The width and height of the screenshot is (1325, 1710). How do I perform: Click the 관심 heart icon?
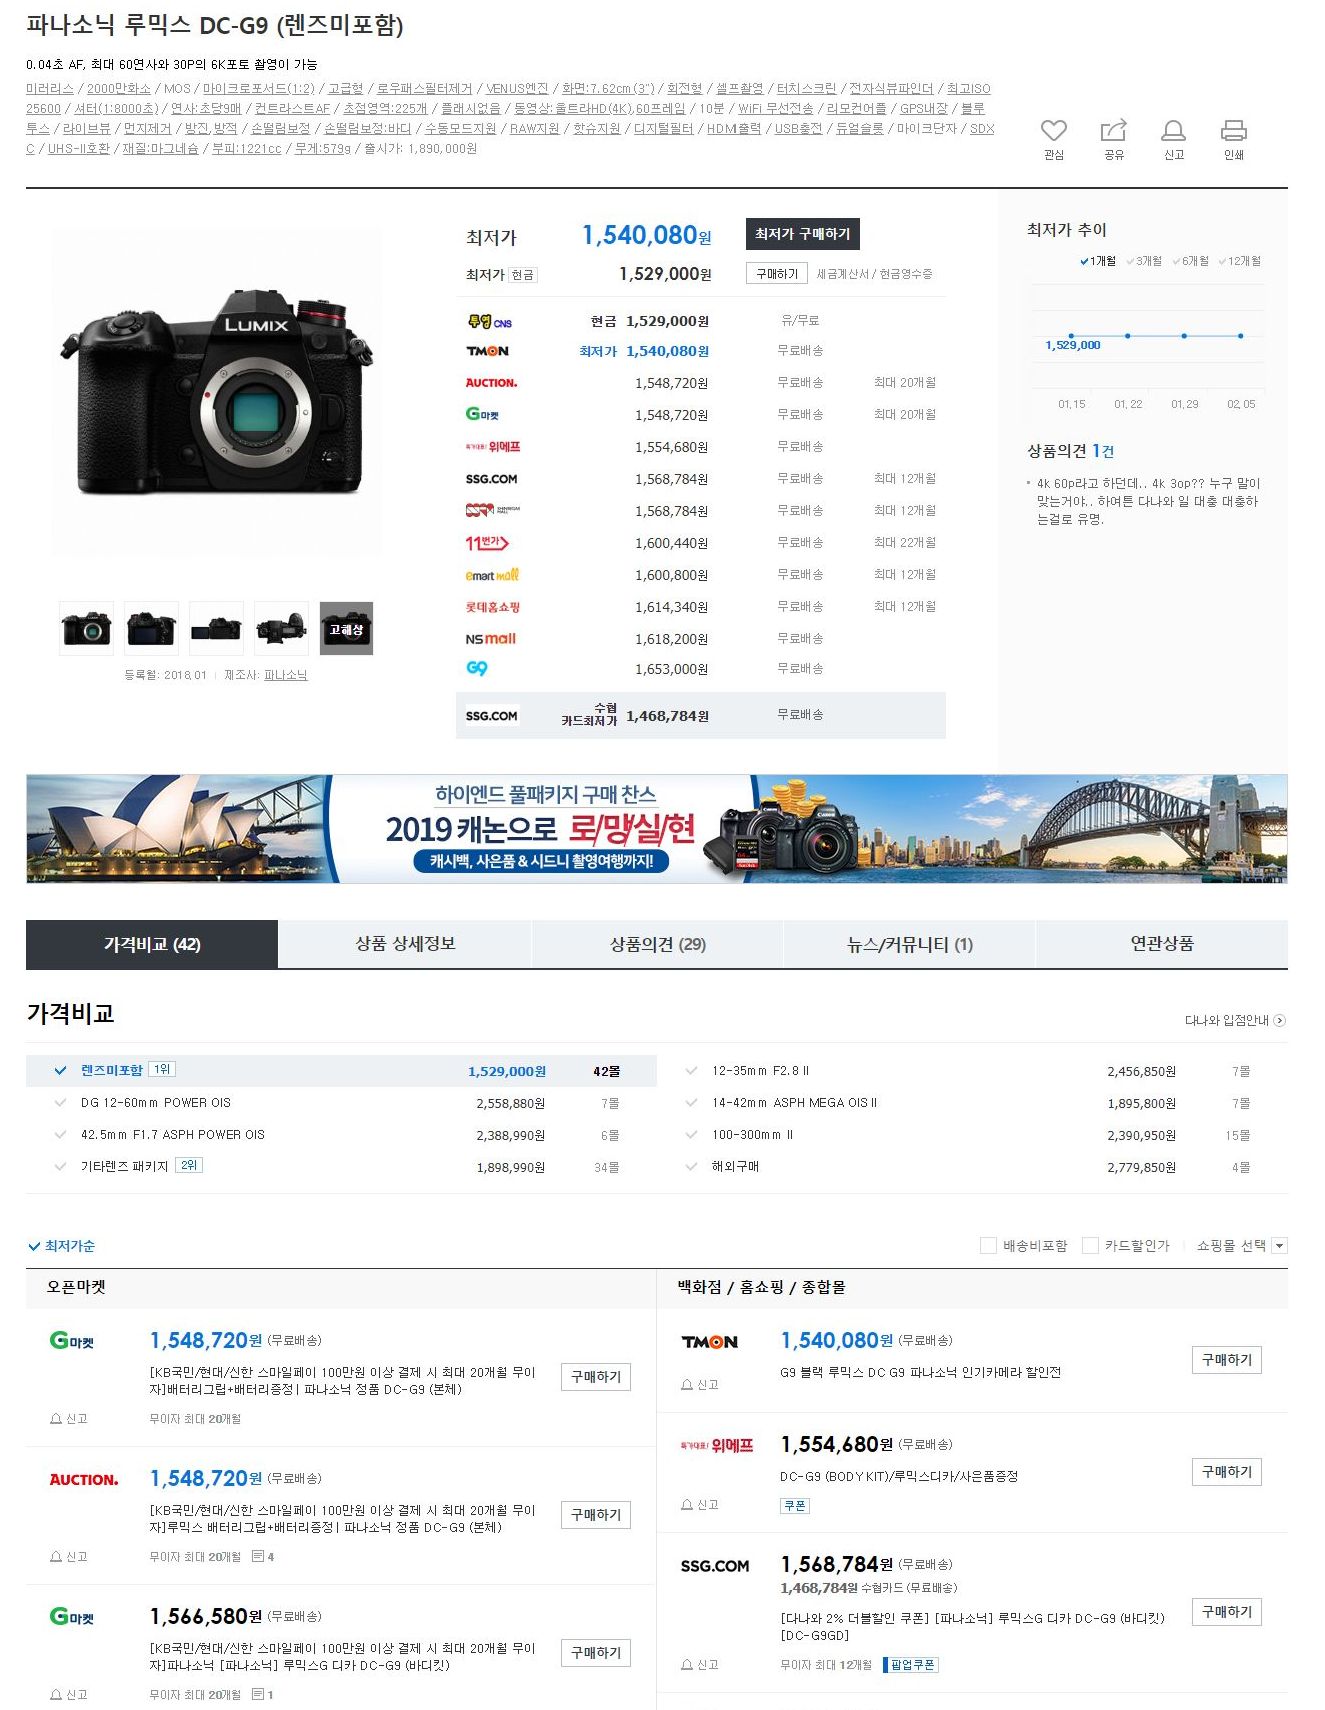(x=1054, y=130)
